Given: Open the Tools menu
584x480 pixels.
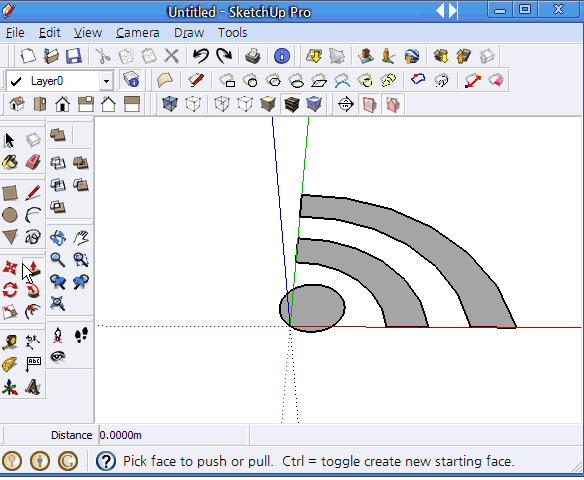Looking at the screenshot, I should (232, 33).
